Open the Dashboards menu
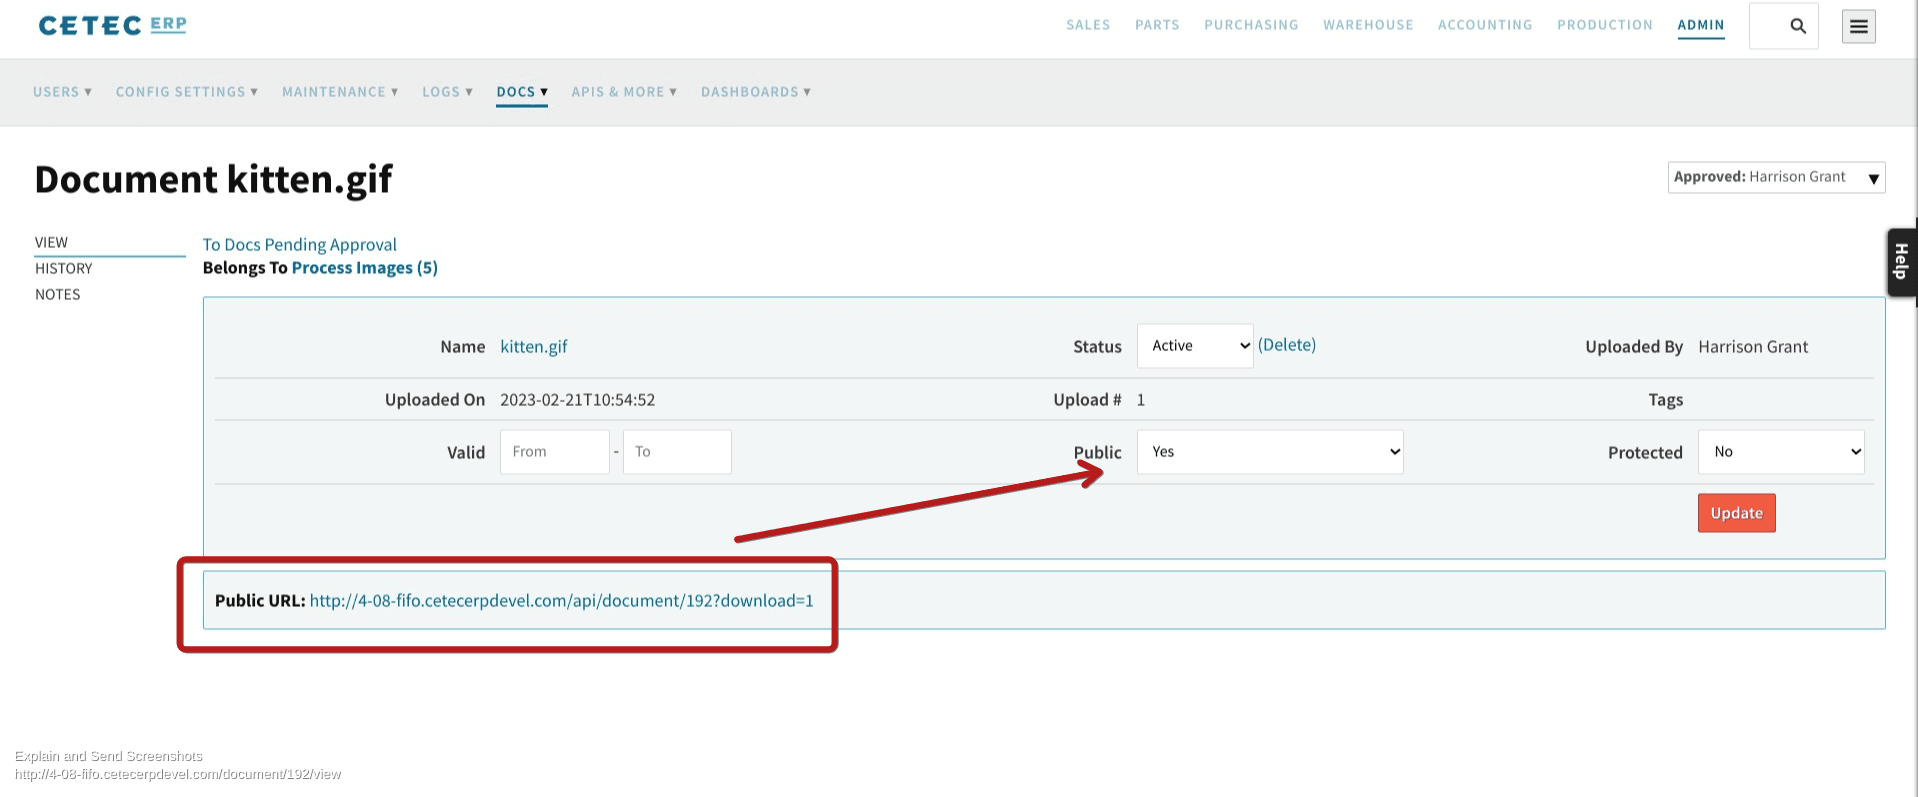The width and height of the screenshot is (1918, 797). (755, 92)
